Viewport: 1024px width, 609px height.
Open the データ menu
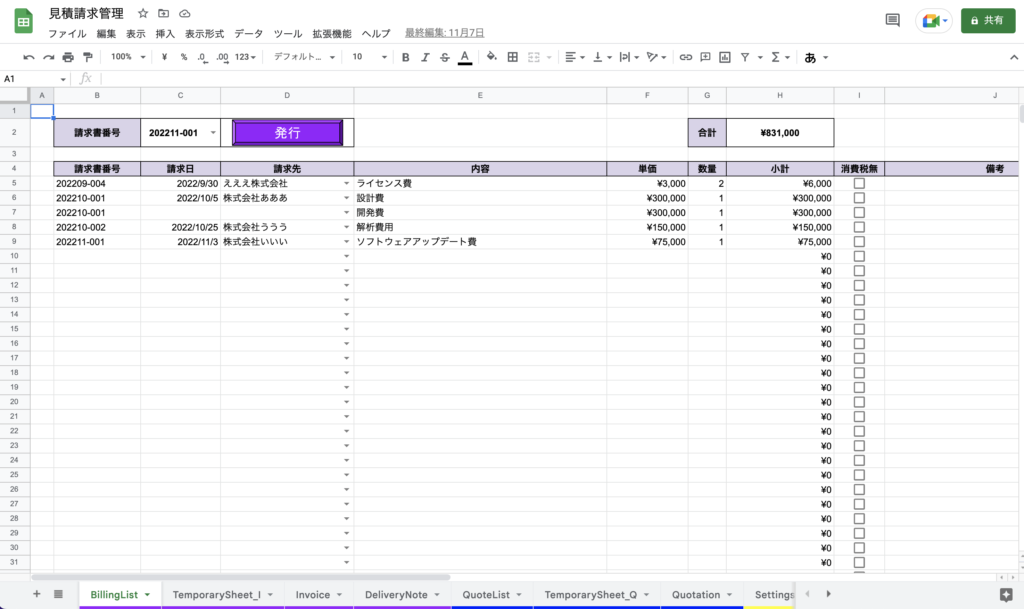pos(248,33)
